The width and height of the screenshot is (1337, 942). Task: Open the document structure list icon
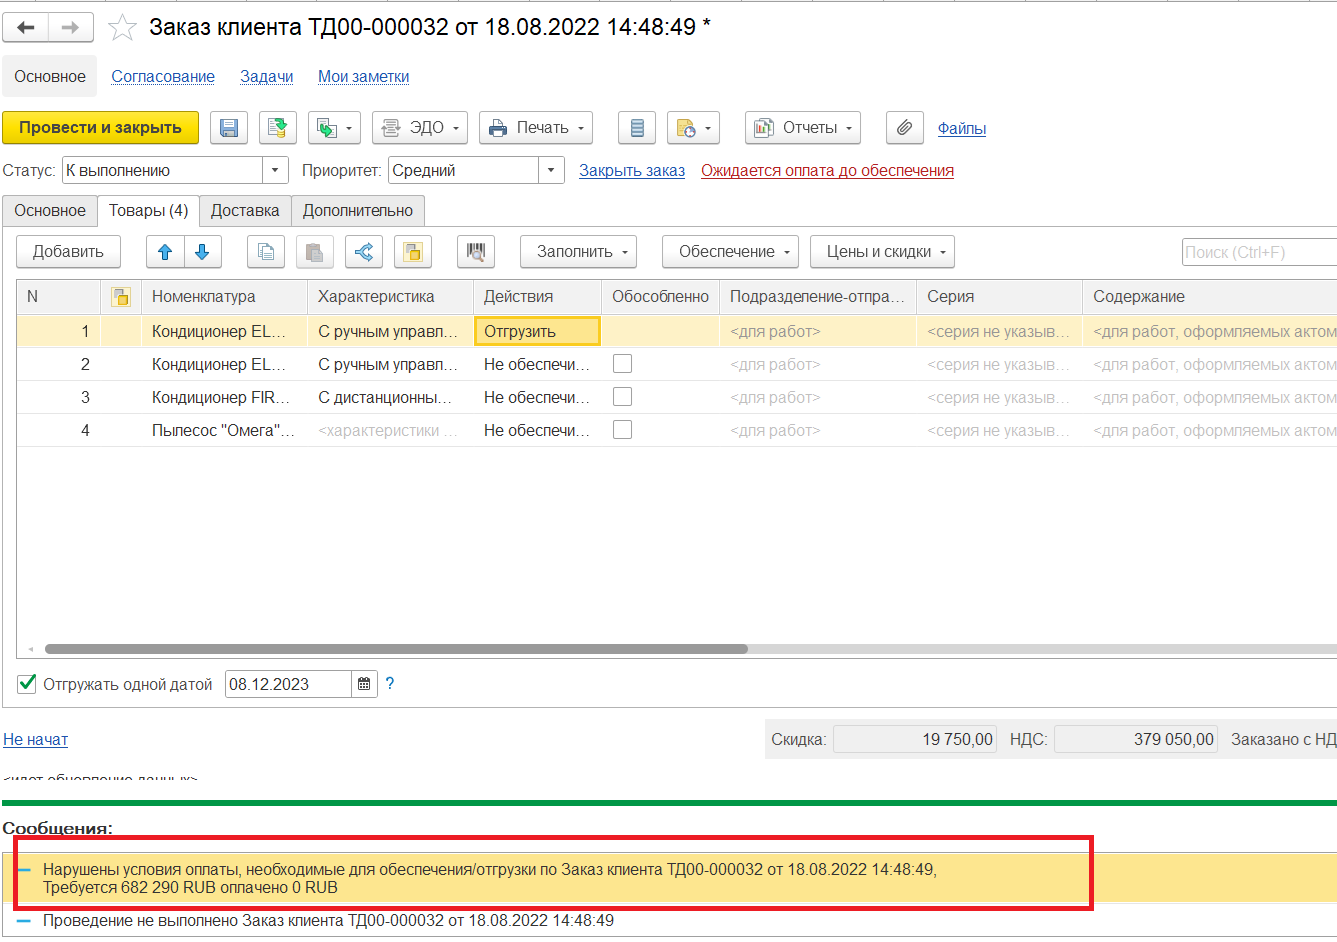637,128
